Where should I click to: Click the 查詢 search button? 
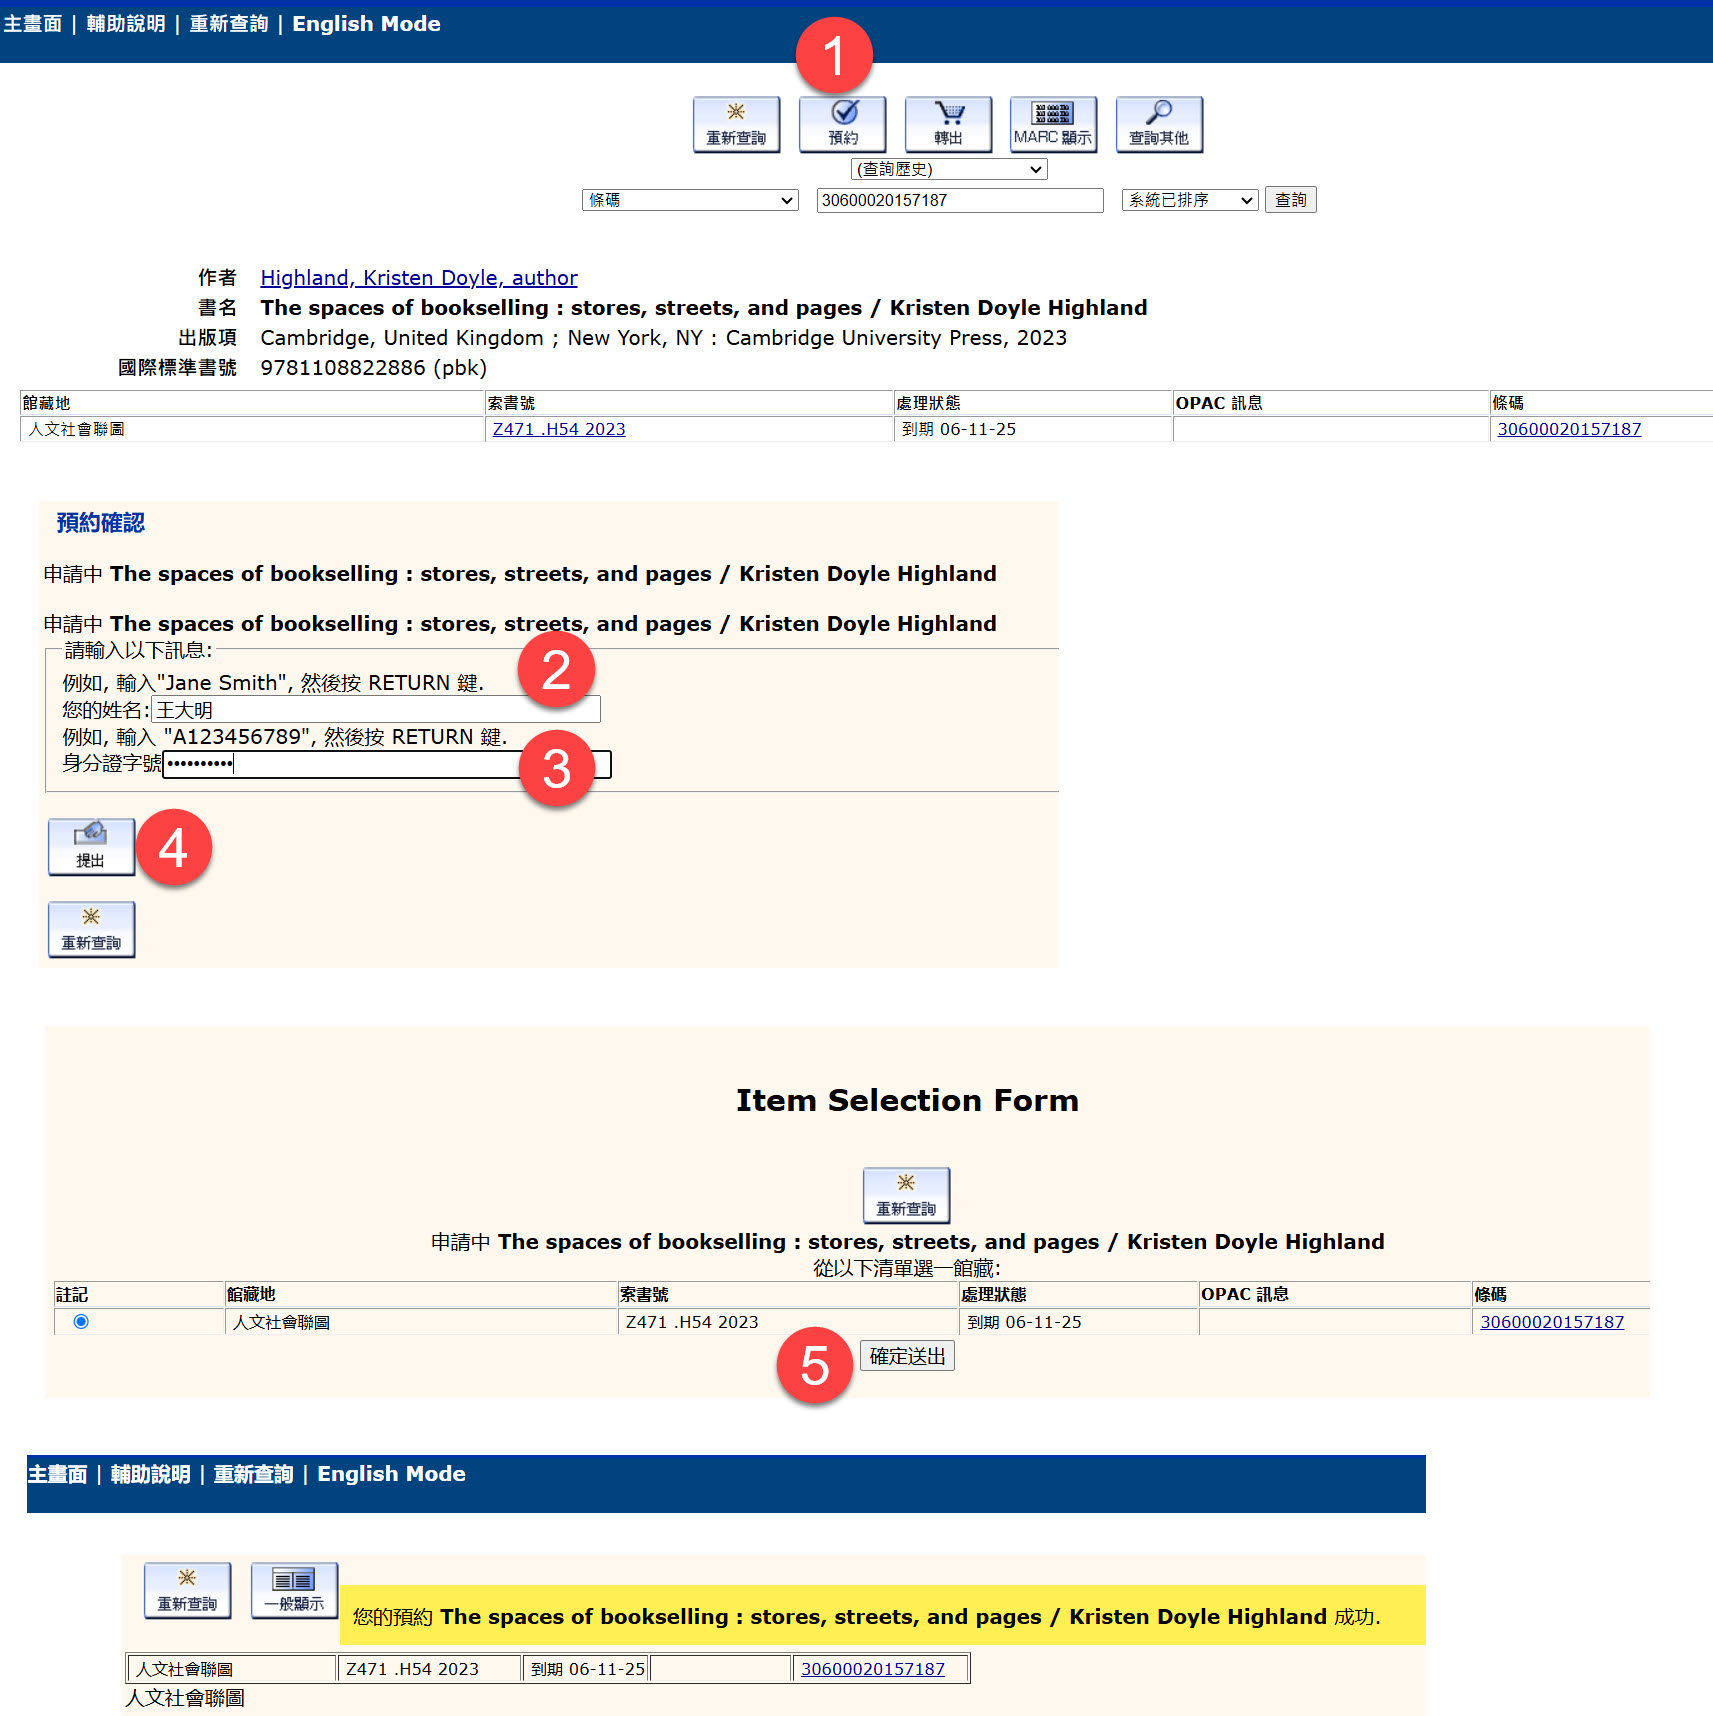[1290, 200]
